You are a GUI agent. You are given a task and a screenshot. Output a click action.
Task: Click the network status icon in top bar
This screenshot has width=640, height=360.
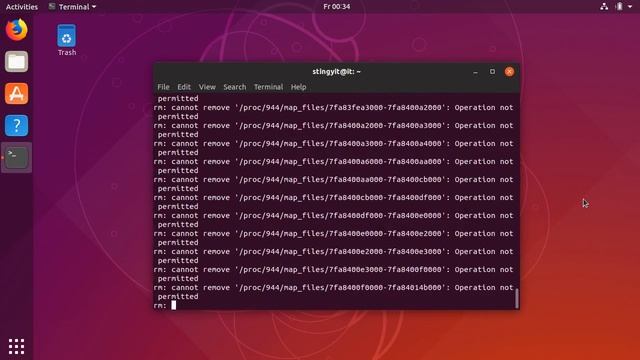604,7
